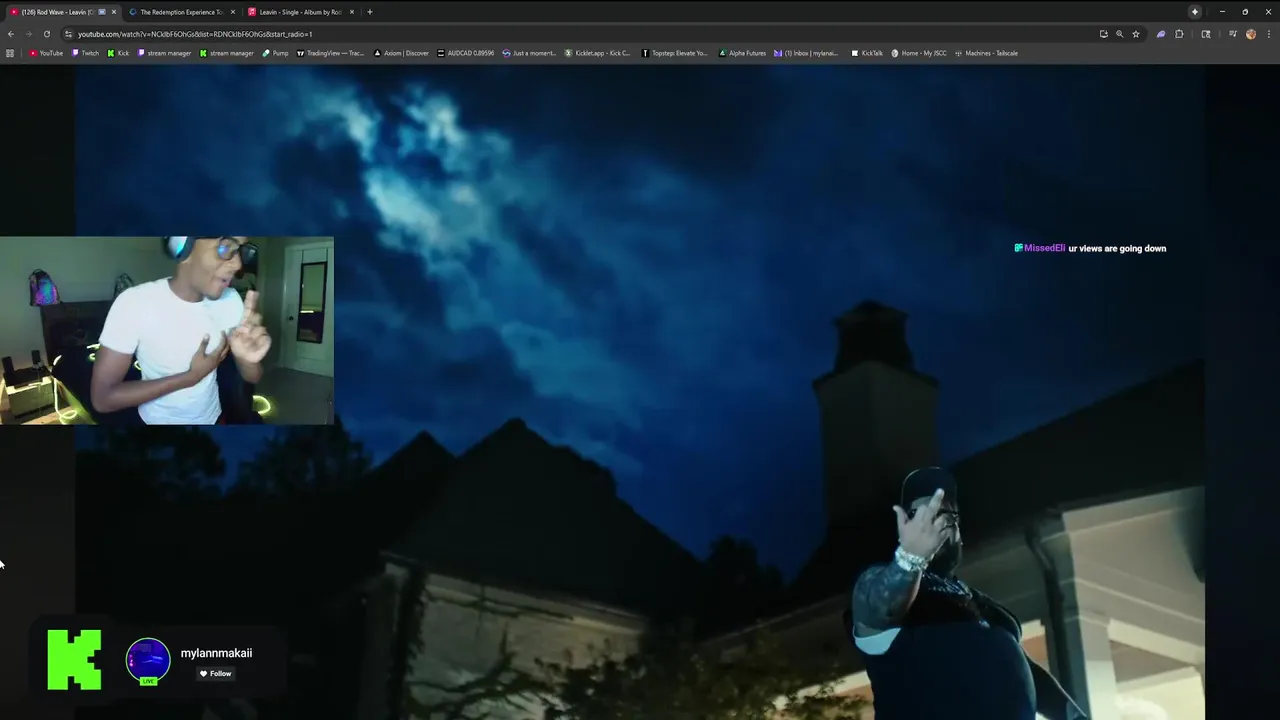Open the zoom magnifier icon in address bar
The image size is (1280, 720).
[x=1119, y=34]
